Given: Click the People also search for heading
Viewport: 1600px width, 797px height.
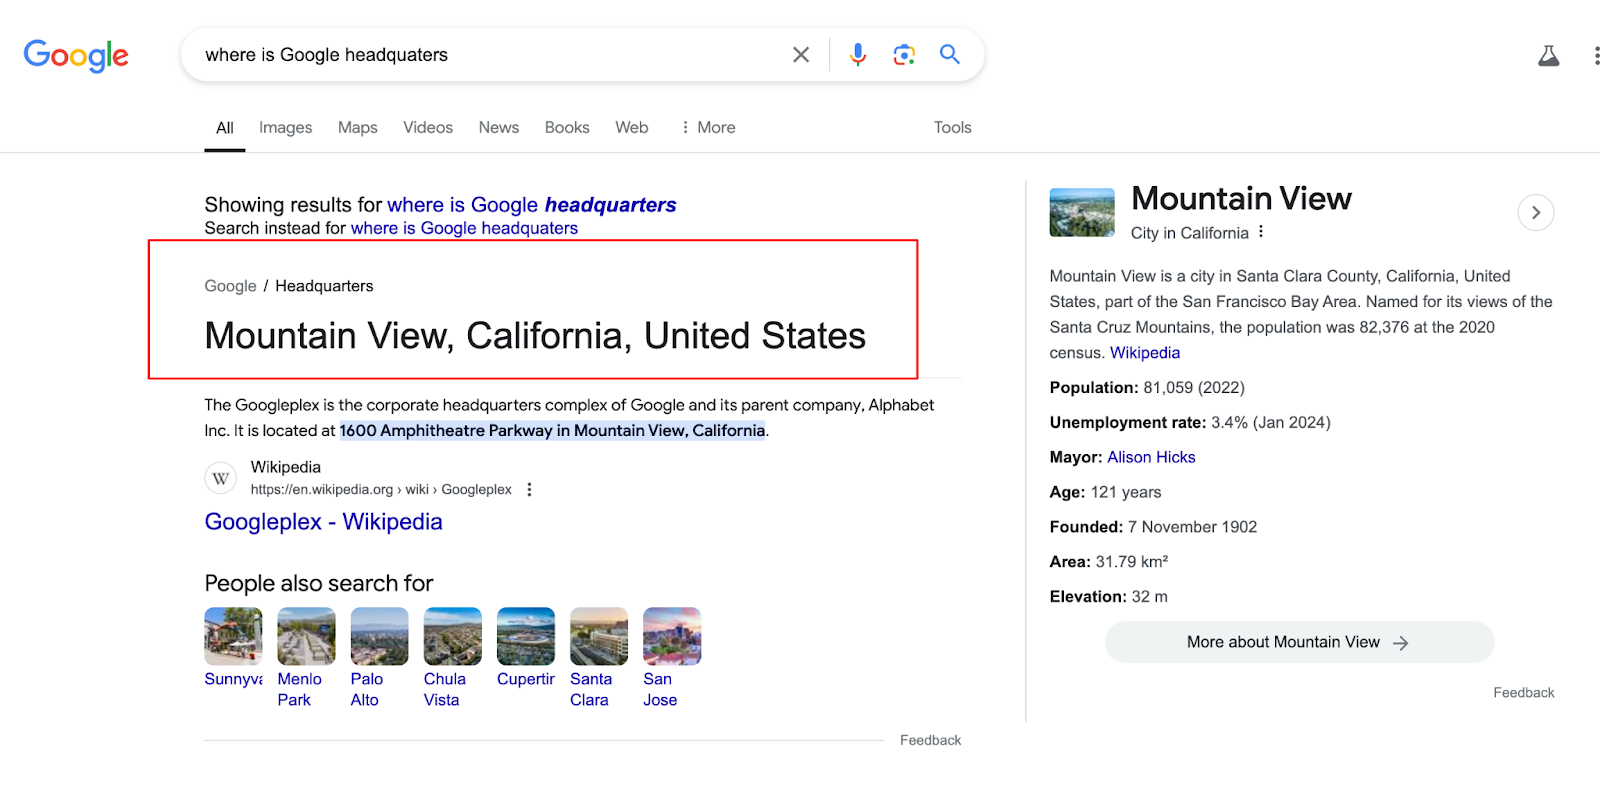Looking at the screenshot, I should (x=319, y=583).
